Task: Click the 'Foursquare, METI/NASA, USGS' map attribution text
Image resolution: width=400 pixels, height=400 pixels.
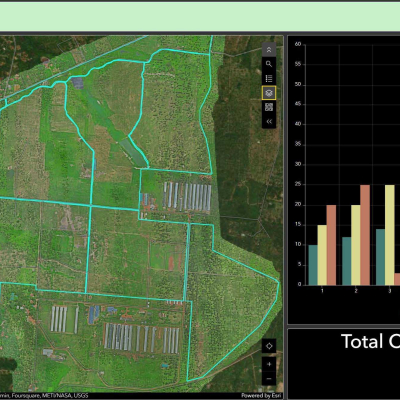Action: tap(50, 395)
